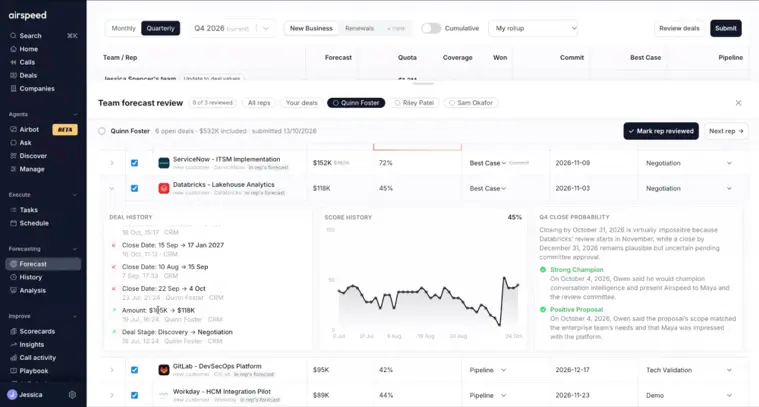
Task: Open GitLab Pipeline category dropdown
Action: (x=487, y=370)
